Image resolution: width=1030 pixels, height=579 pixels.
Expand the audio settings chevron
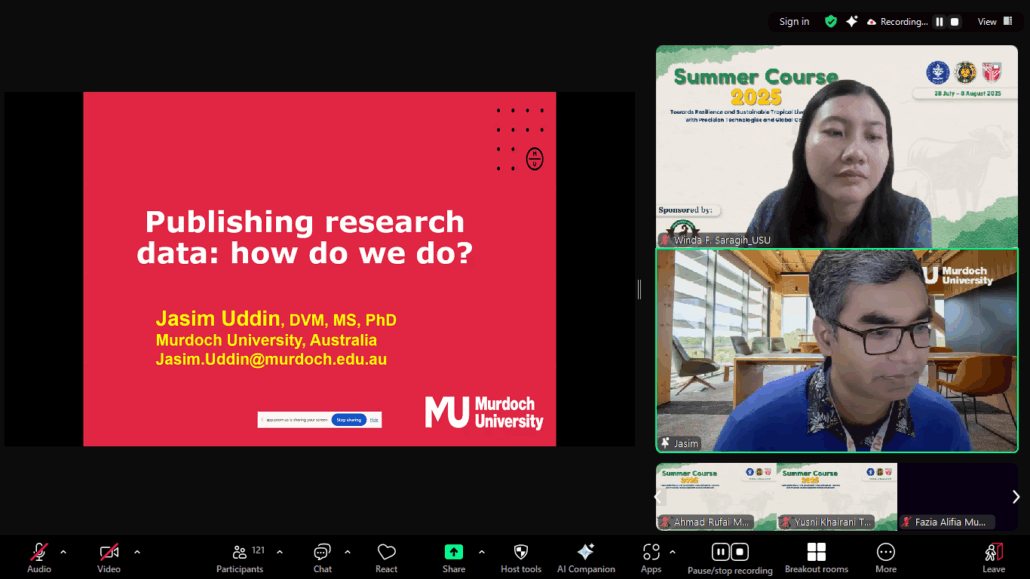(x=63, y=552)
